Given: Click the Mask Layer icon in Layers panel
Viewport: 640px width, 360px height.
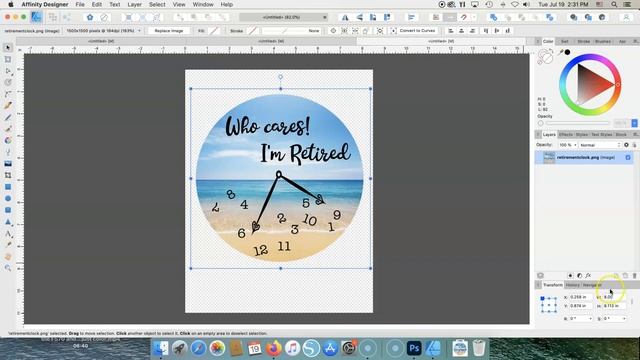Looking at the screenshot, I should (x=570, y=276).
